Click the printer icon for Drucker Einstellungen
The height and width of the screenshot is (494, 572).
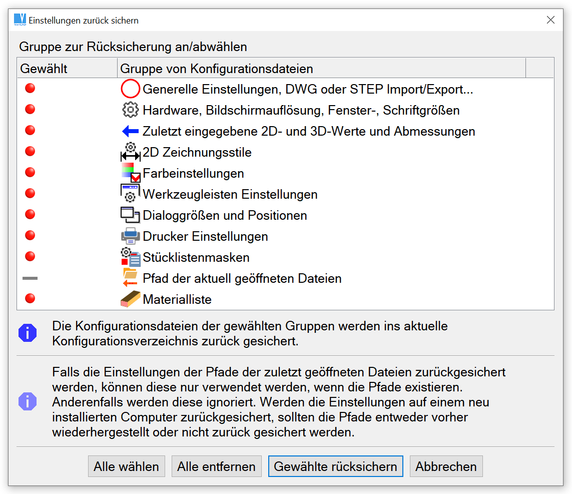(130, 236)
